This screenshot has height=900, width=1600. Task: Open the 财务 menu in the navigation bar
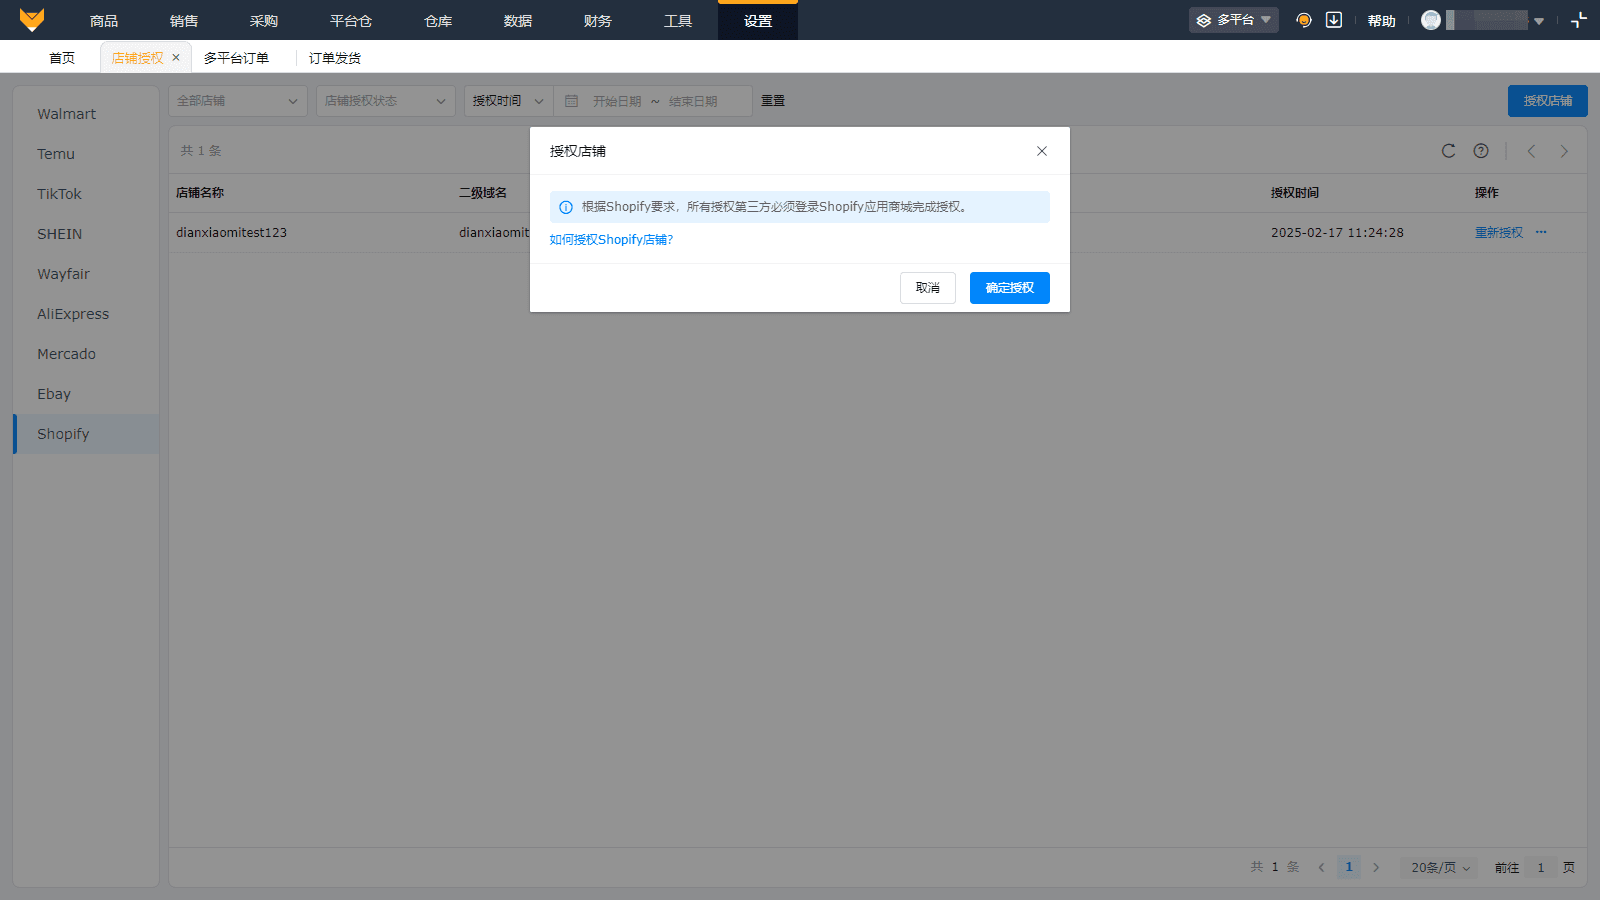[597, 19]
